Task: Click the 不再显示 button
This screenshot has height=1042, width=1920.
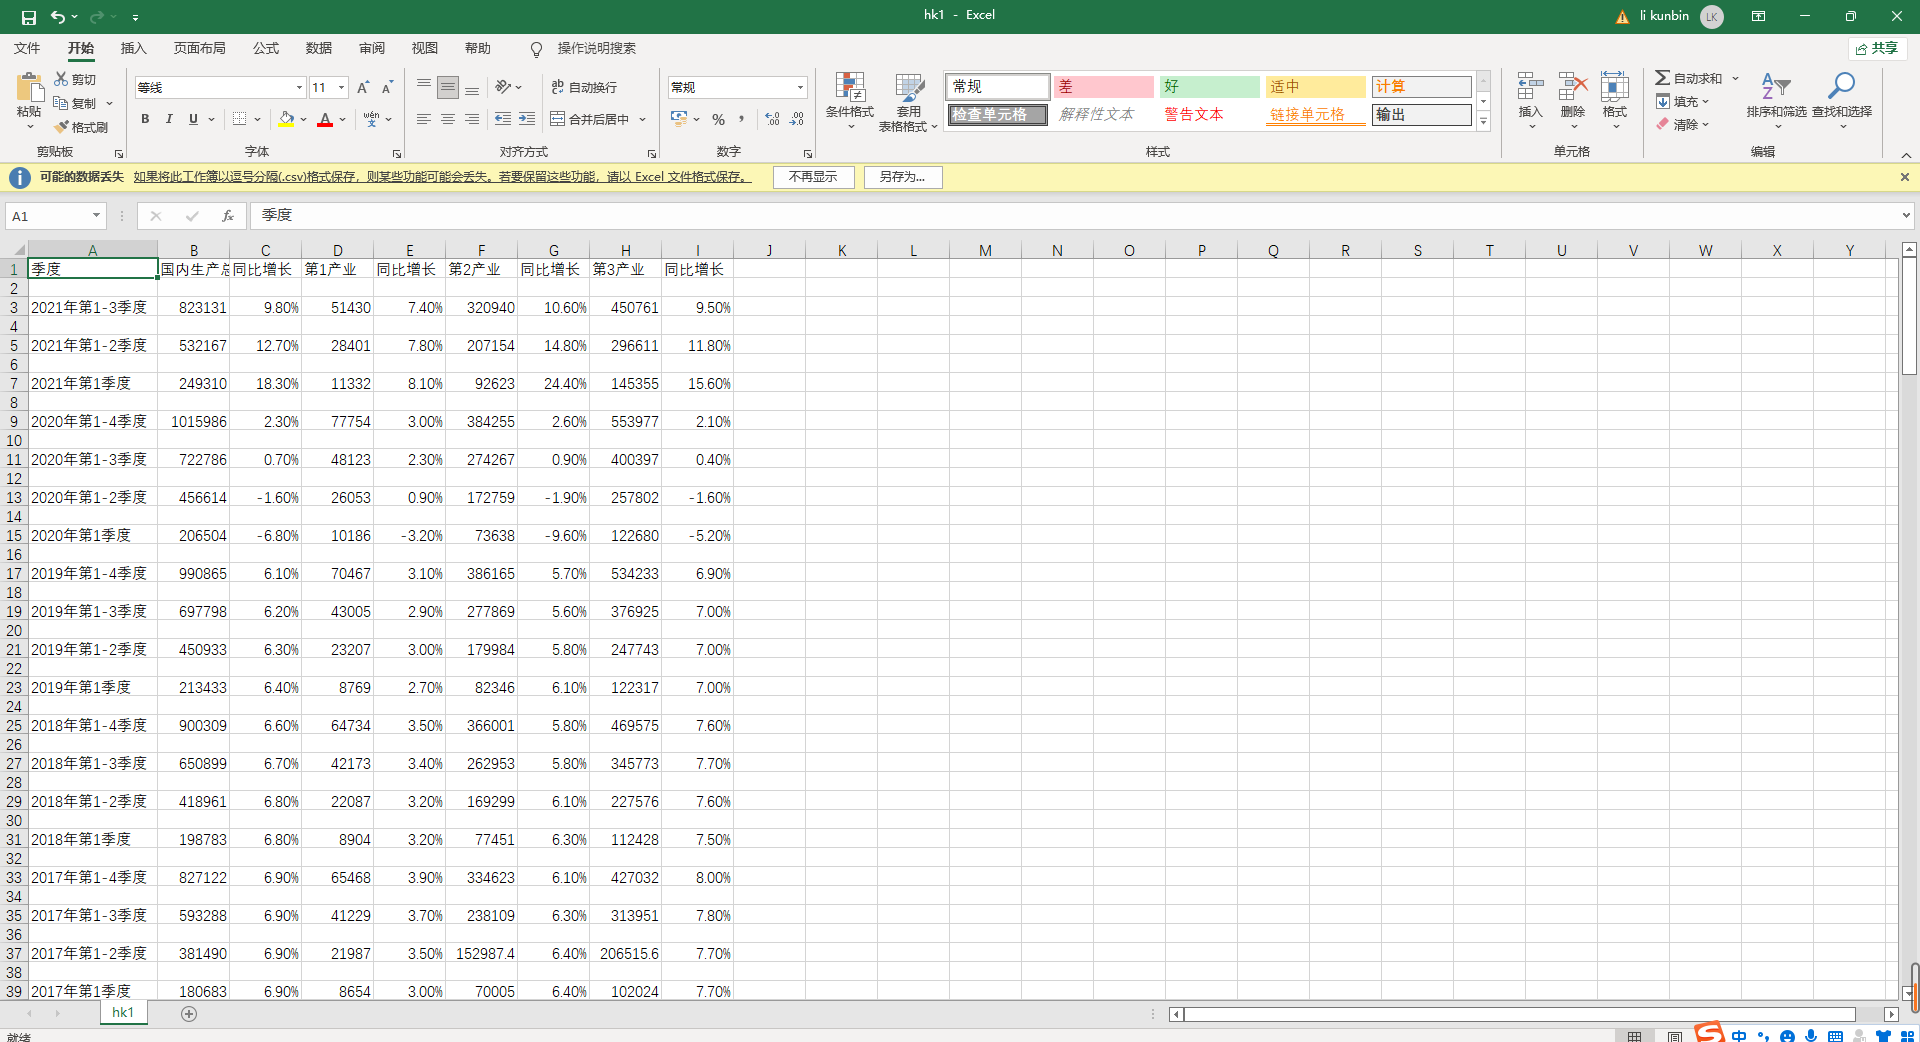Action: pyautogui.click(x=813, y=177)
